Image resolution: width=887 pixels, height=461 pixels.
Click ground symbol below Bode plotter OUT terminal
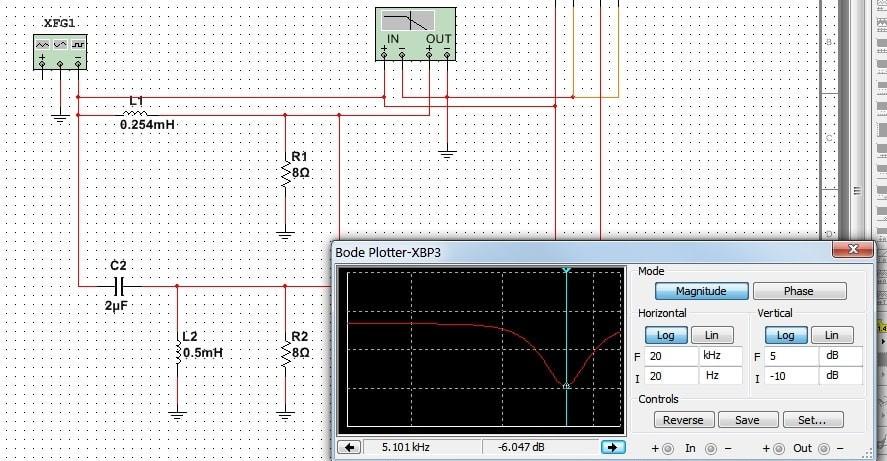[x=447, y=155]
